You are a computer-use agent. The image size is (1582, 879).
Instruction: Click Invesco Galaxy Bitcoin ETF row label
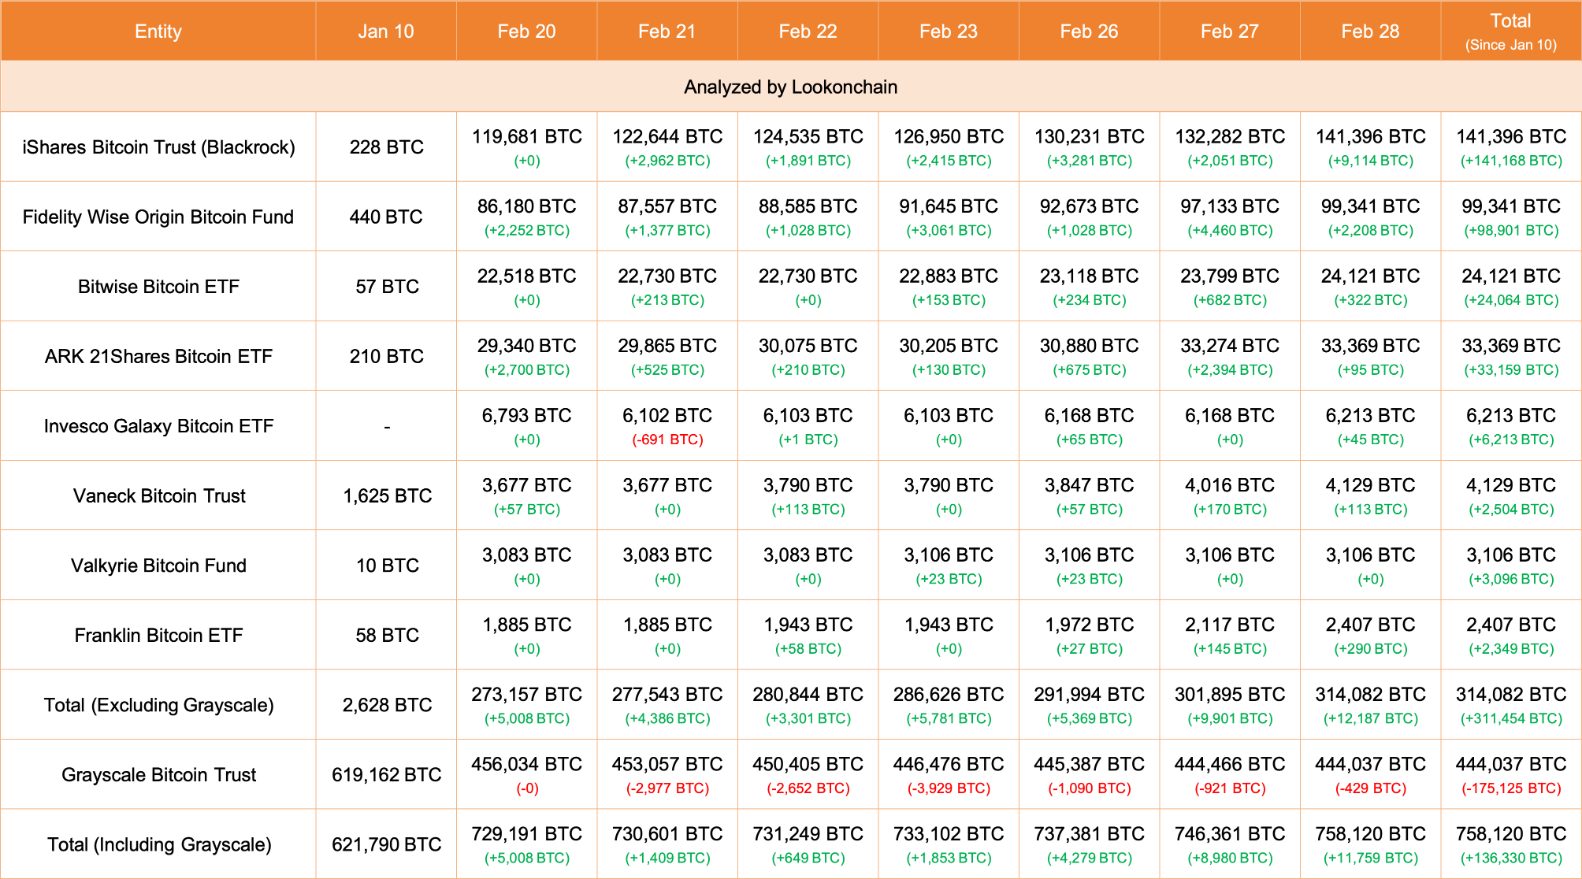point(159,426)
